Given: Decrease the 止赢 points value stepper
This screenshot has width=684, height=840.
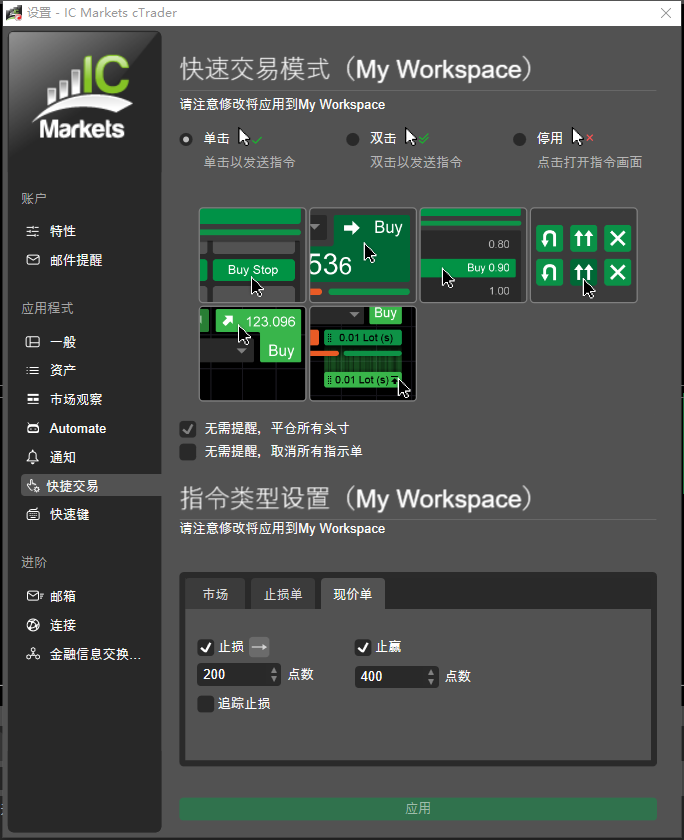Looking at the screenshot, I should tap(431, 681).
